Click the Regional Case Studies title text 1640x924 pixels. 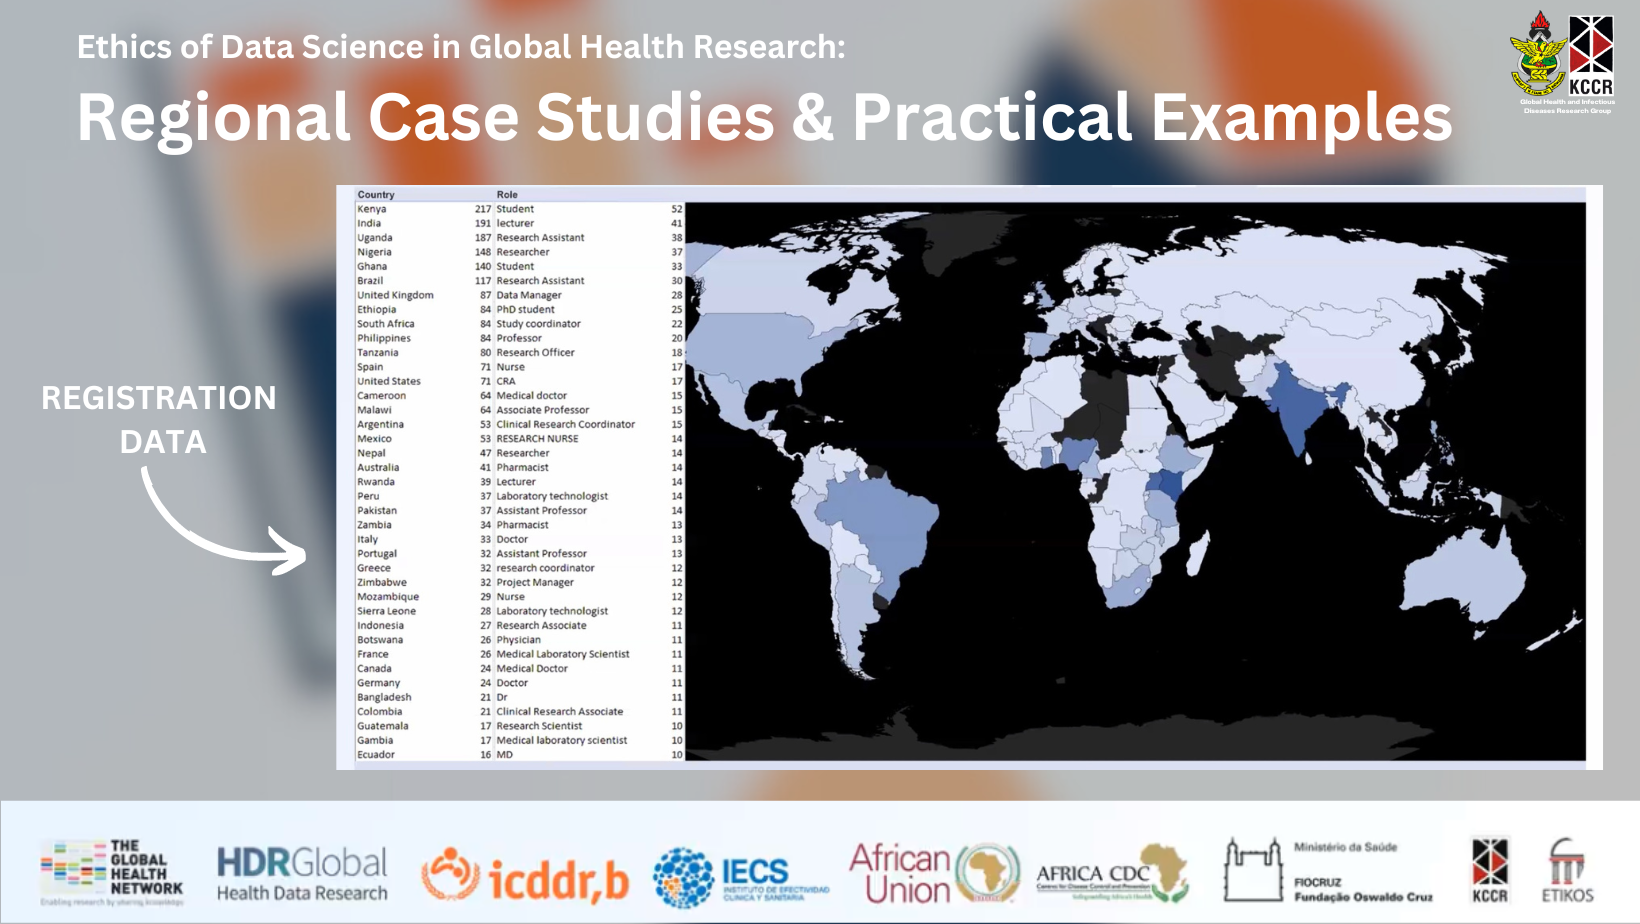[765, 117]
